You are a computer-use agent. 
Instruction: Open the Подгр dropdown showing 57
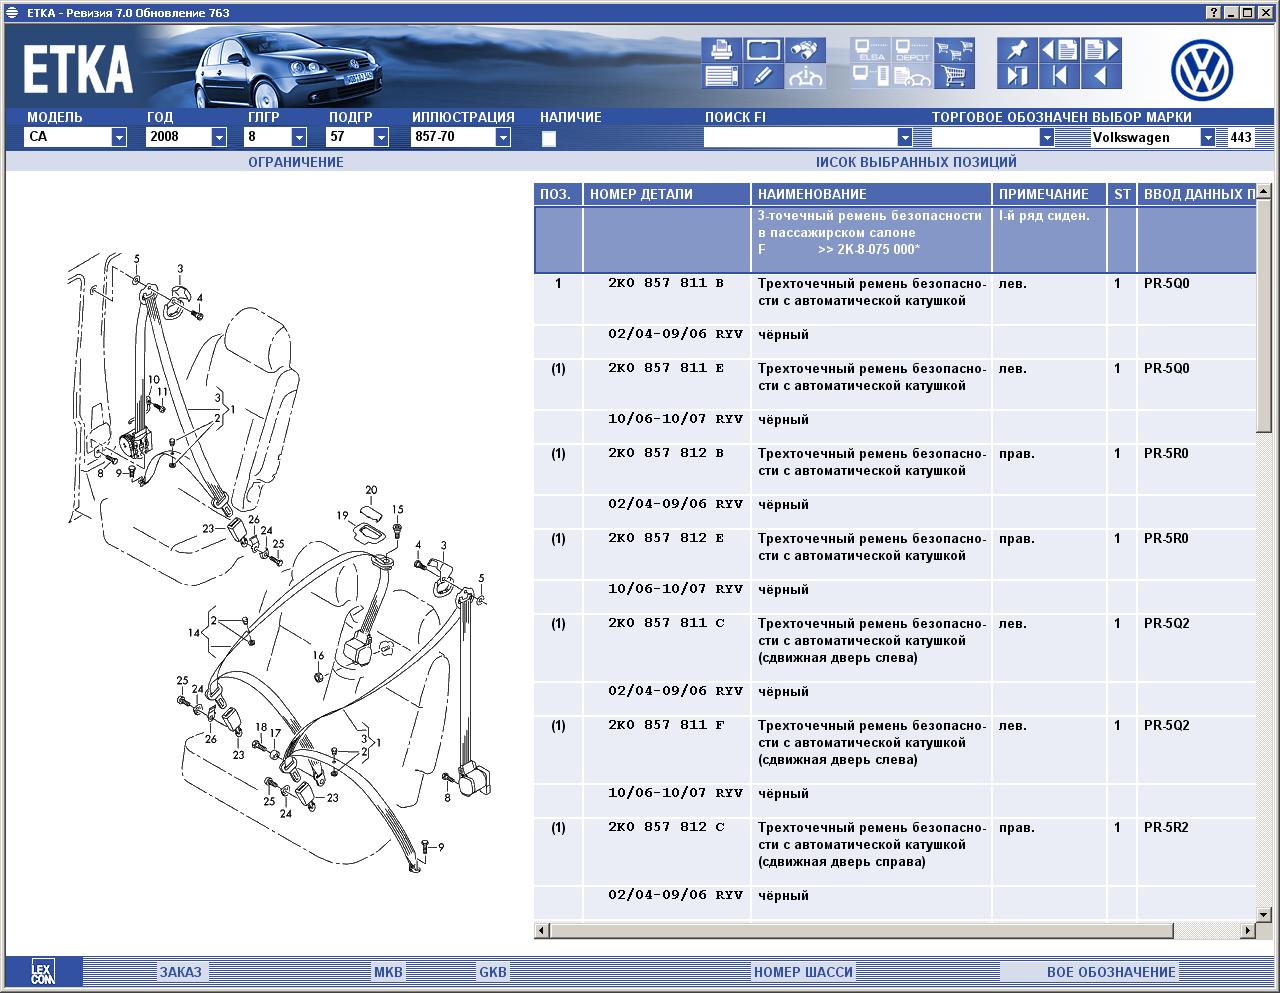coord(380,137)
